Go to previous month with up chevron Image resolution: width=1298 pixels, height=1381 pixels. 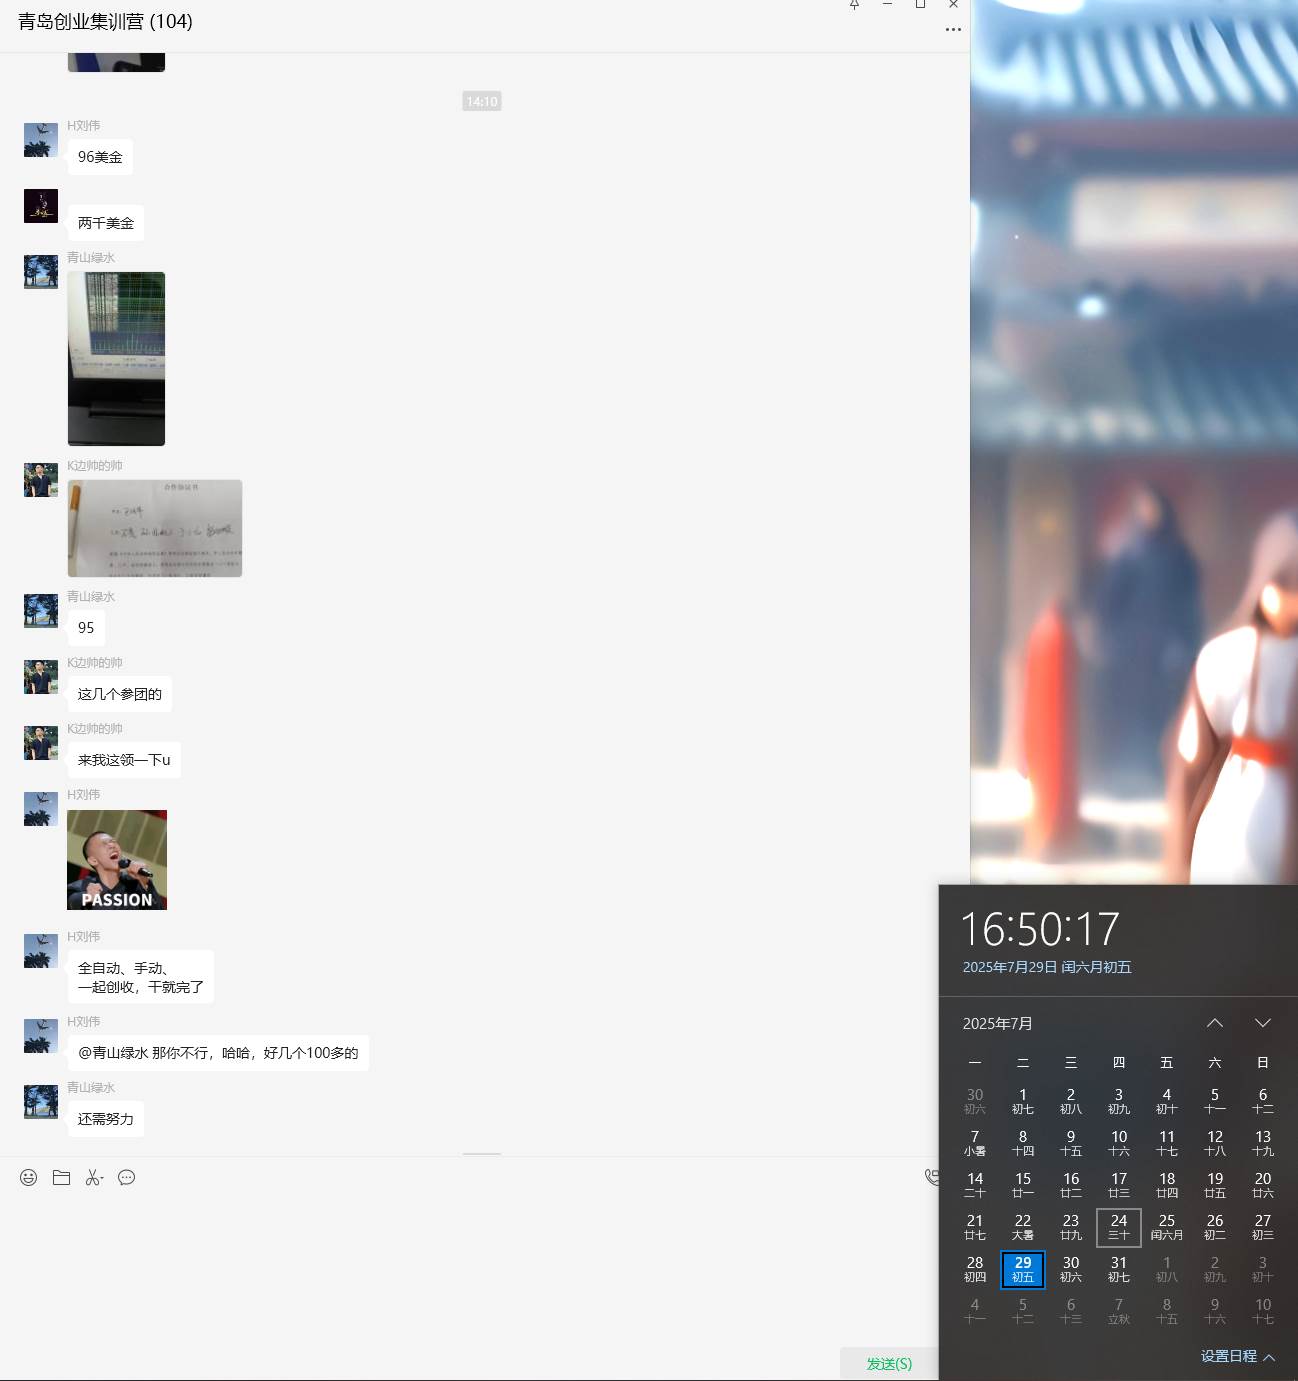1214,1023
